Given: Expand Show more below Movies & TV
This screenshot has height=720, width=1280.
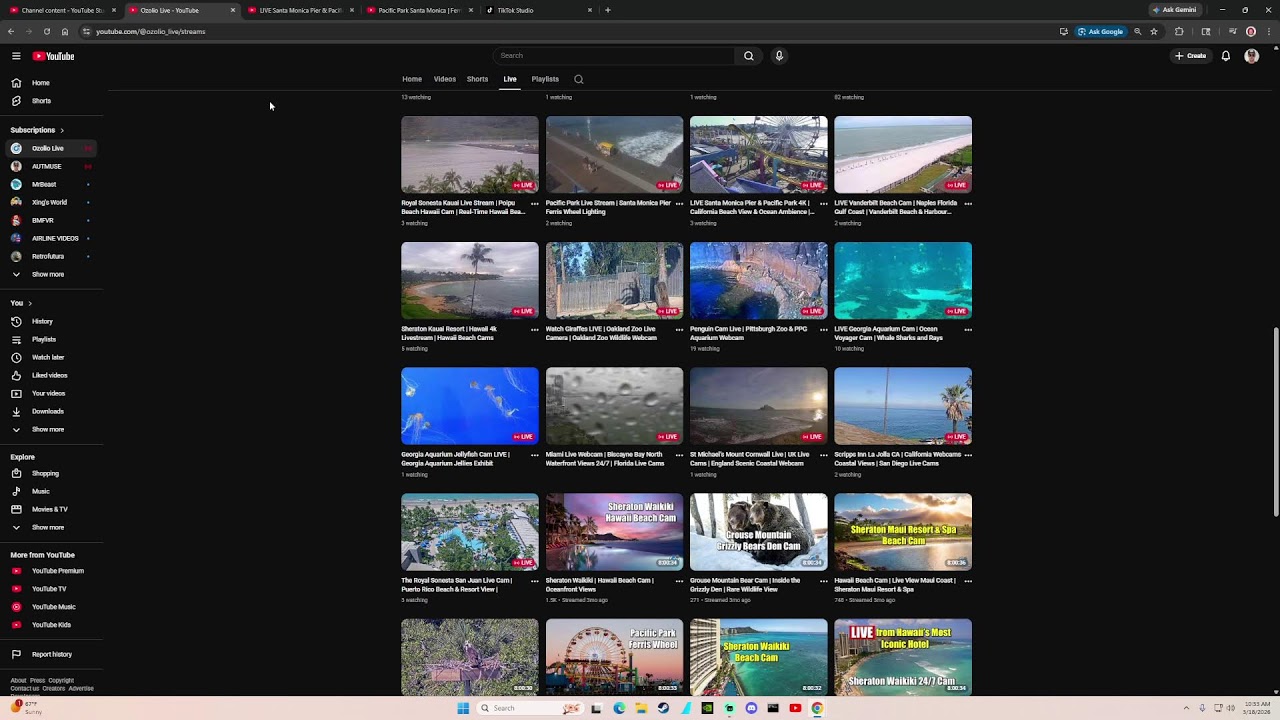Looking at the screenshot, I should point(51,528).
